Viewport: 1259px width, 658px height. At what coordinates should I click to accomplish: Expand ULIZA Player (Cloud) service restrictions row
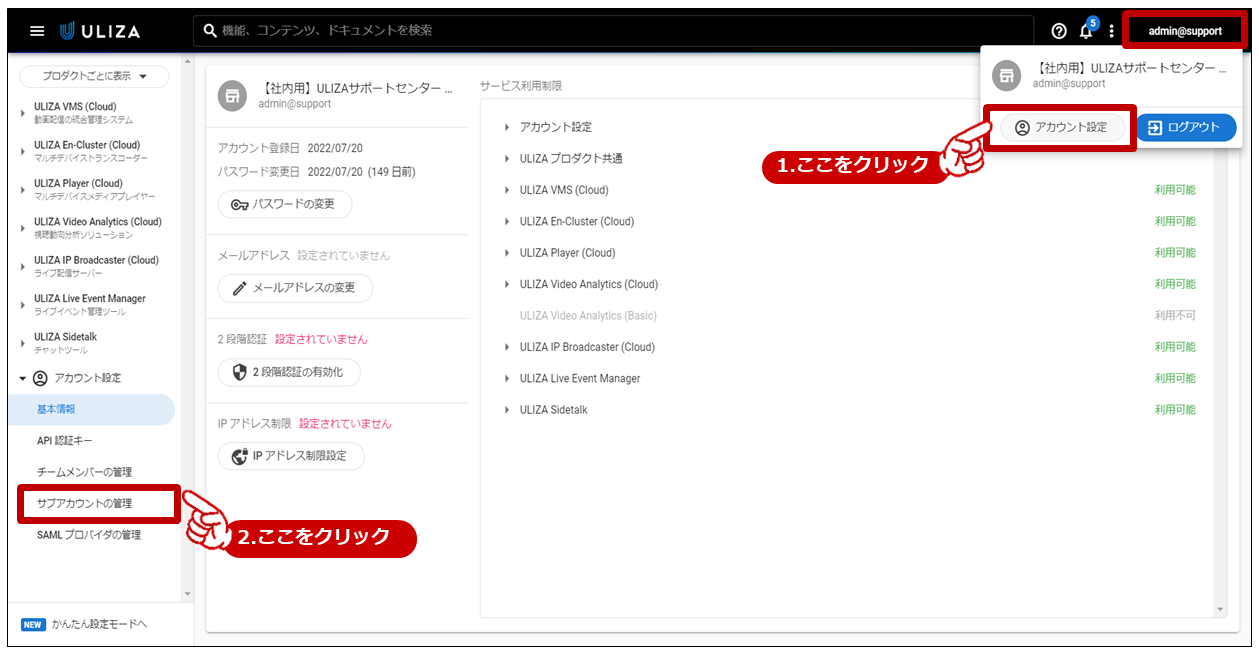tap(507, 253)
